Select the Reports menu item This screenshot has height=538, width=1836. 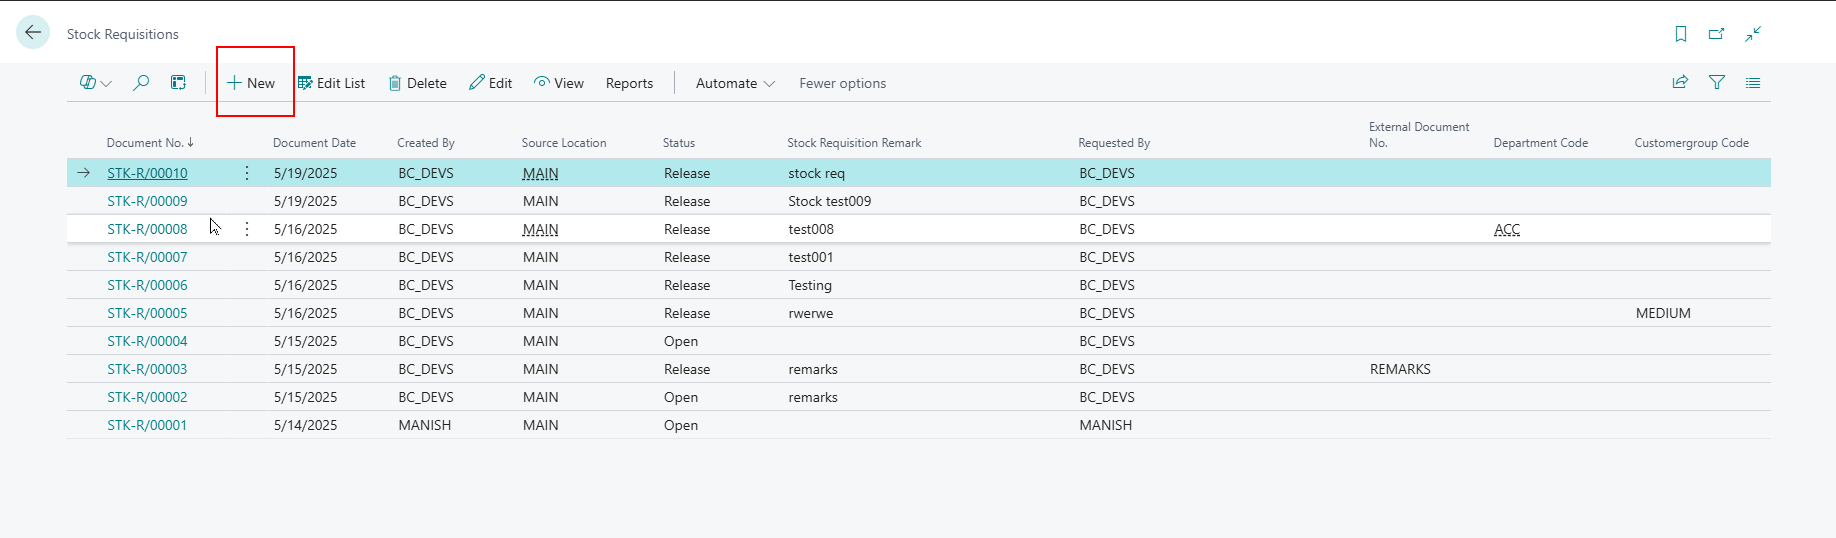pos(629,83)
